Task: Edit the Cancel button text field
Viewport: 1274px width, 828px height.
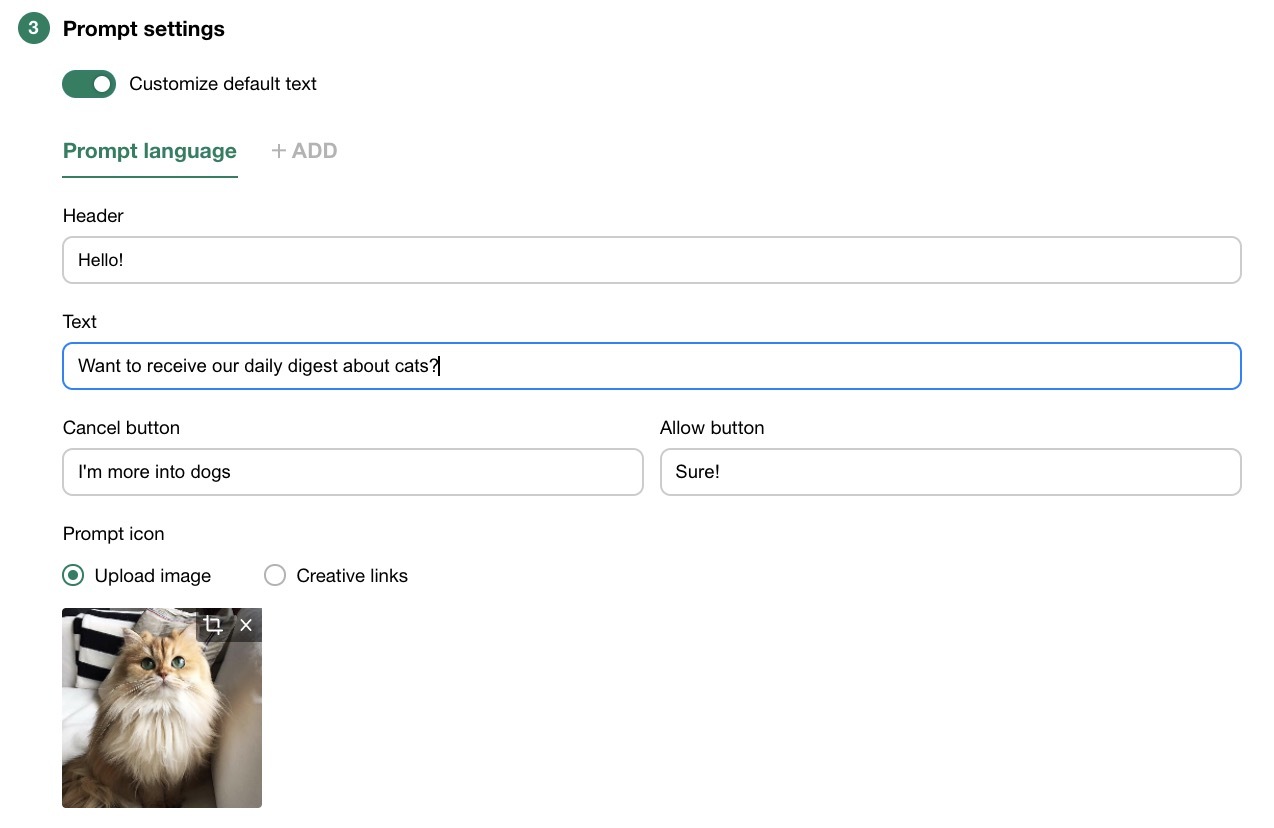Action: (353, 472)
